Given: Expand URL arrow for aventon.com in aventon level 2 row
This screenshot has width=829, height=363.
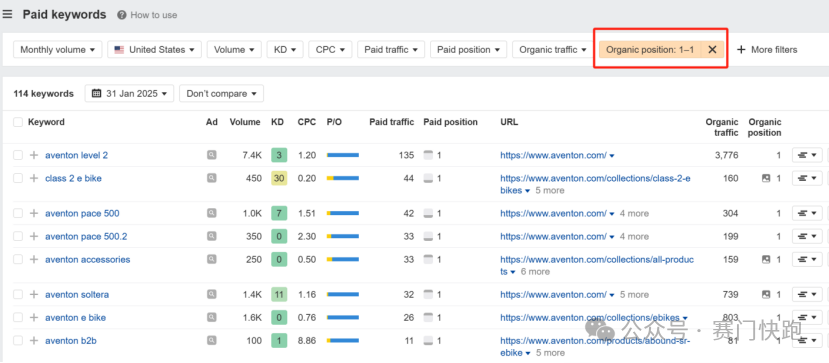Looking at the screenshot, I should coord(612,156).
